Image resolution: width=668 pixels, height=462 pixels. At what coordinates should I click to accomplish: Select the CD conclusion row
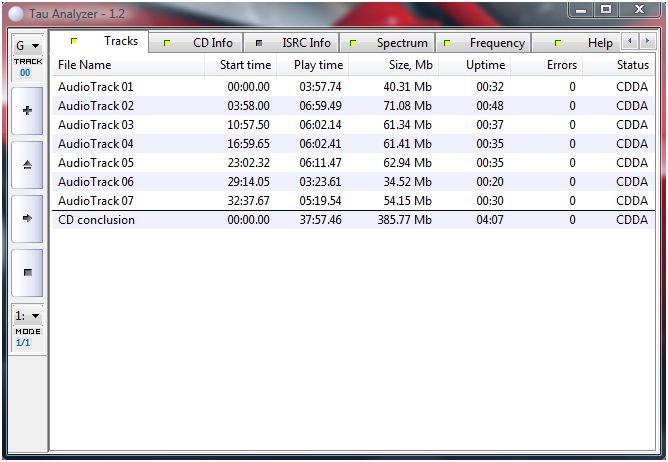[x=96, y=220]
